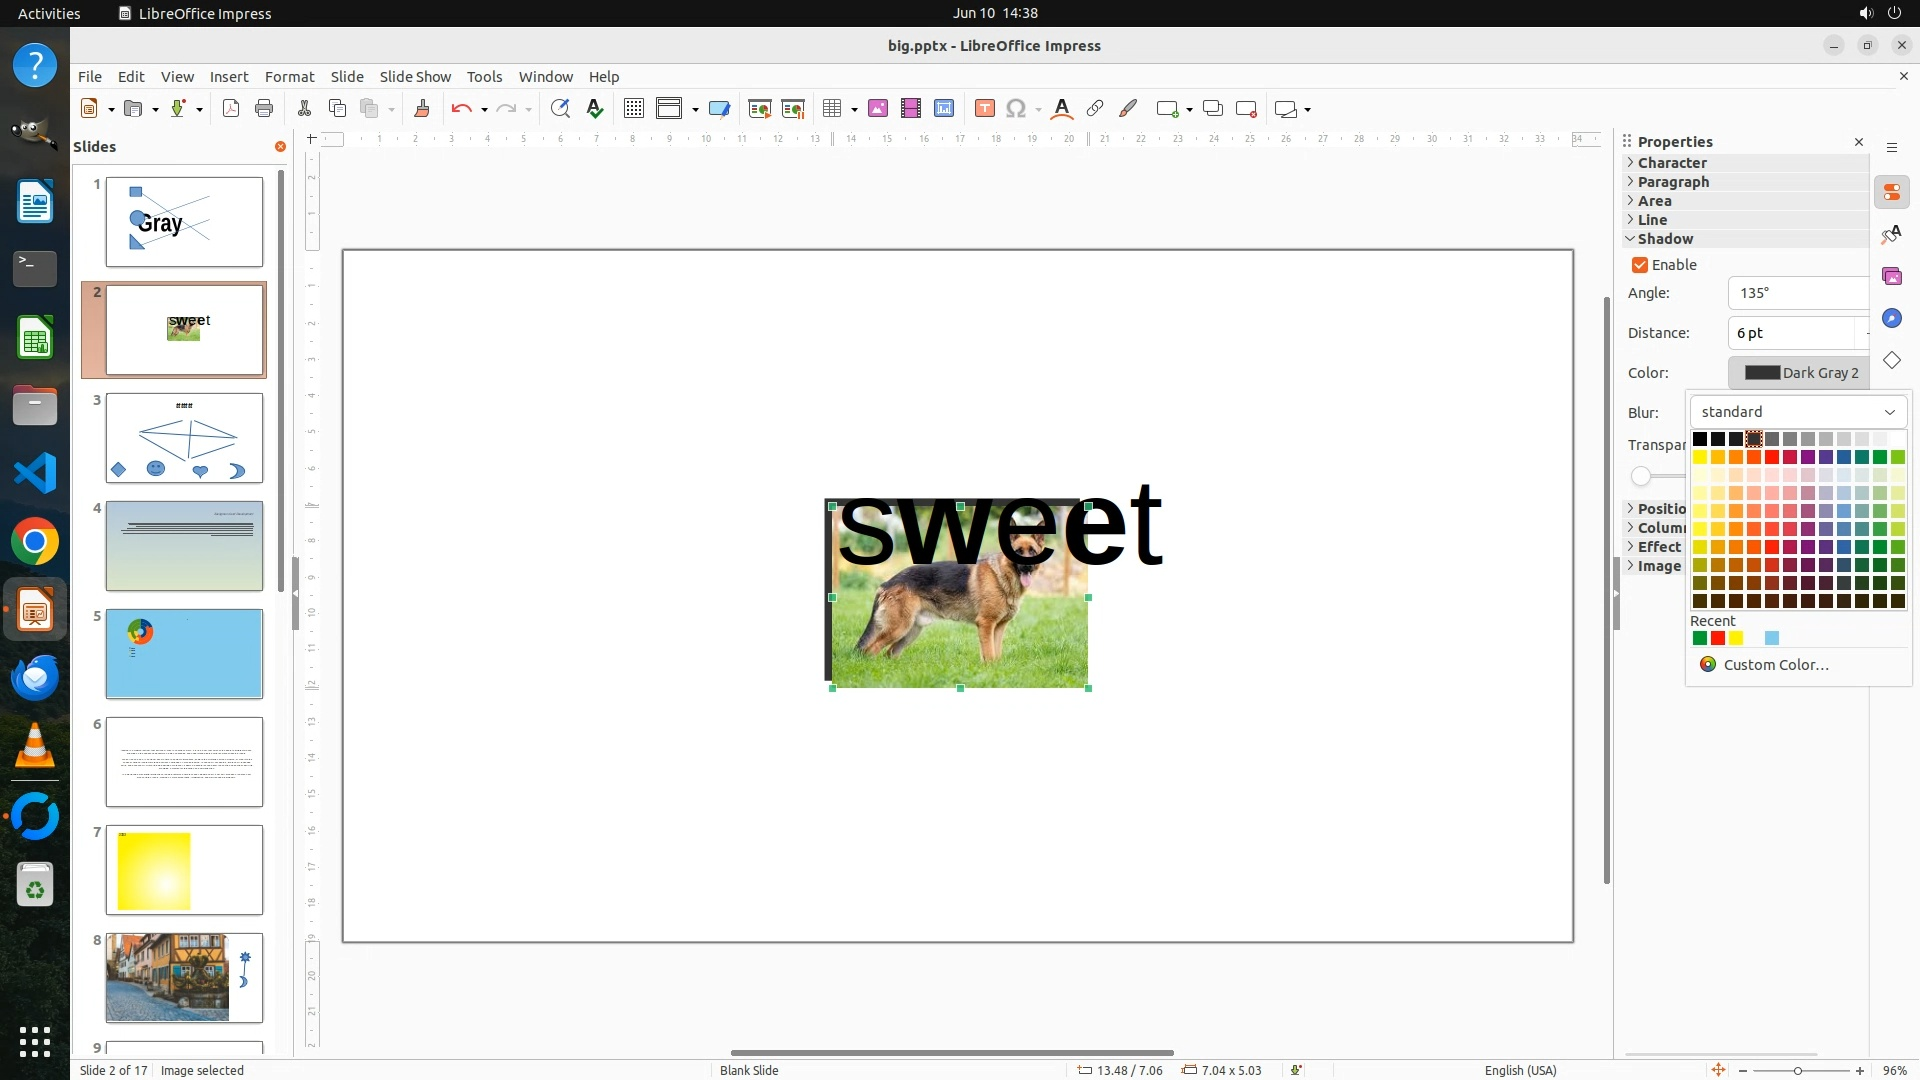Screen dimensions: 1920x1080
Task: Close the Properties sidebar deck
Action: (x=1859, y=142)
